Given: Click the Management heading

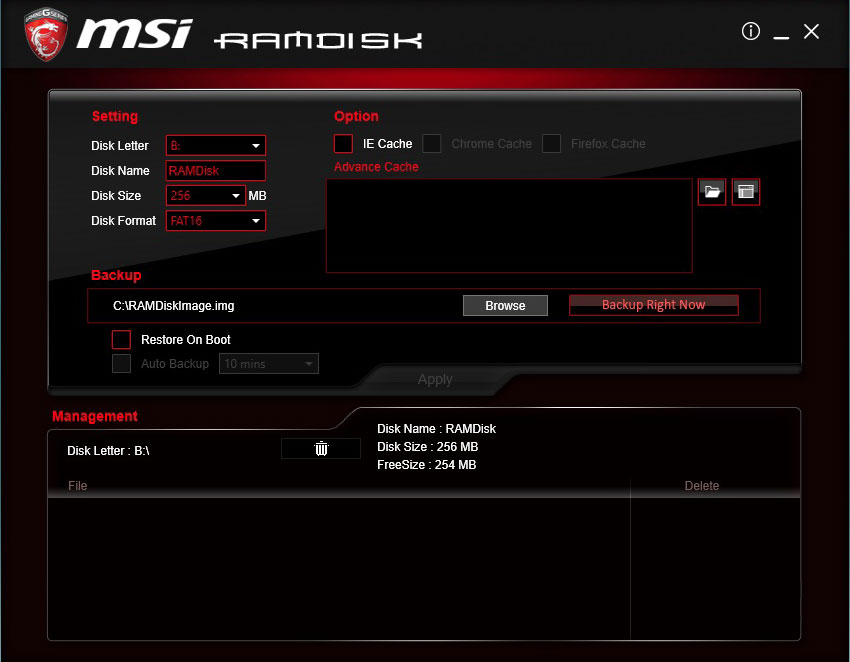Looking at the screenshot, I should click(x=95, y=416).
